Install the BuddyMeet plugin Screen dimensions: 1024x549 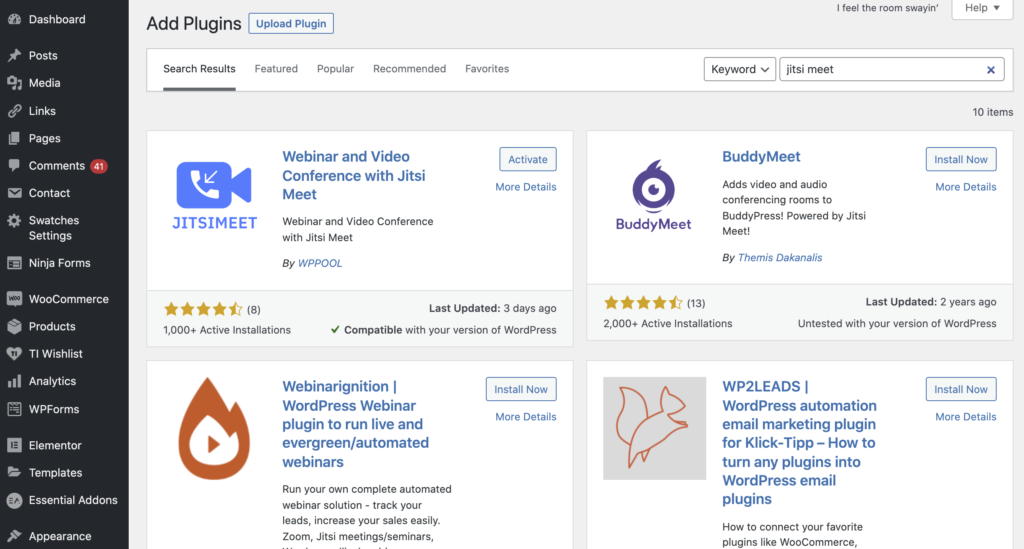coord(961,159)
